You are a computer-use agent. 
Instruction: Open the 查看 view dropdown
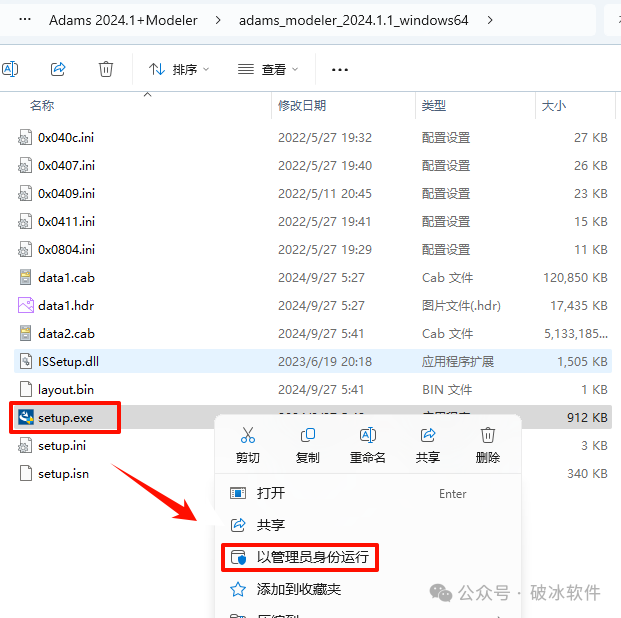[268, 70]
